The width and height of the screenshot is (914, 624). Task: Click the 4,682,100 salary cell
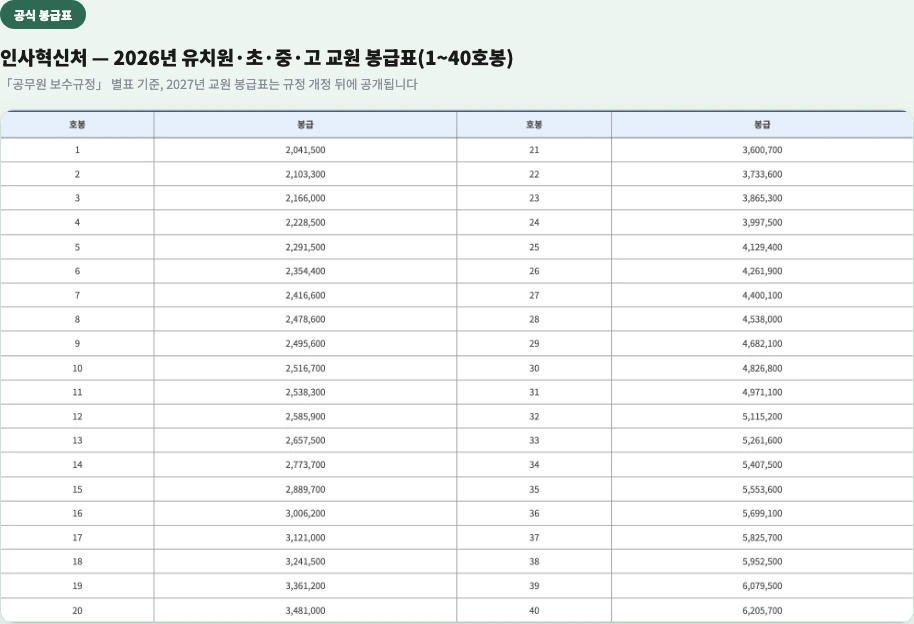[762, 344]
